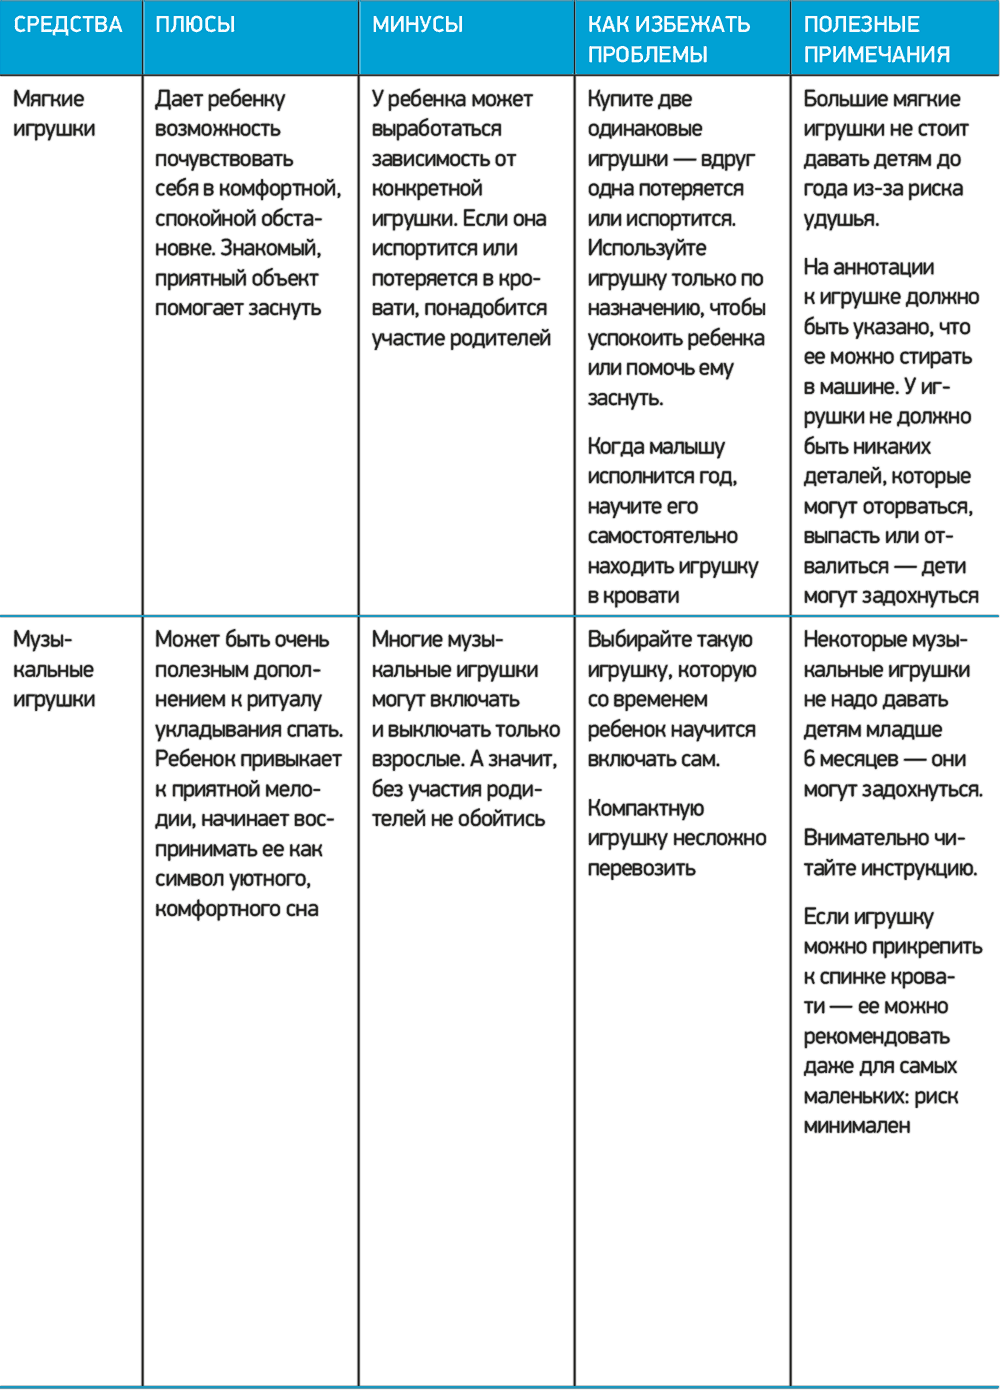Viewport: 1000px width, 1390px height.
Task: Click the ПОЛЕЗНЫЕ ПРИМЕЧАНИЯ column header
Action: [x=876, y=39]
